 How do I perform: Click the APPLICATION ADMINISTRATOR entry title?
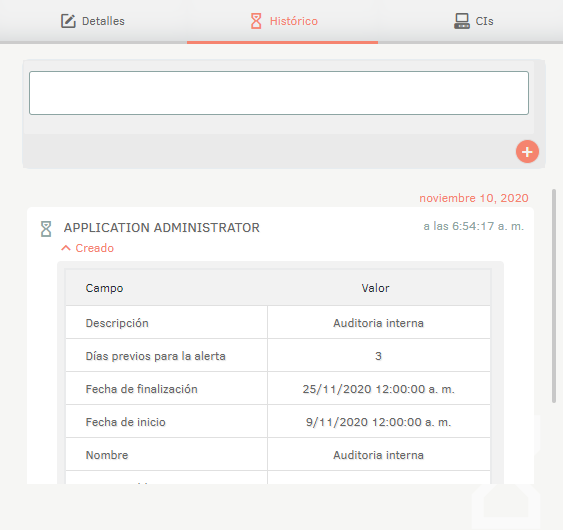(162, 228)
